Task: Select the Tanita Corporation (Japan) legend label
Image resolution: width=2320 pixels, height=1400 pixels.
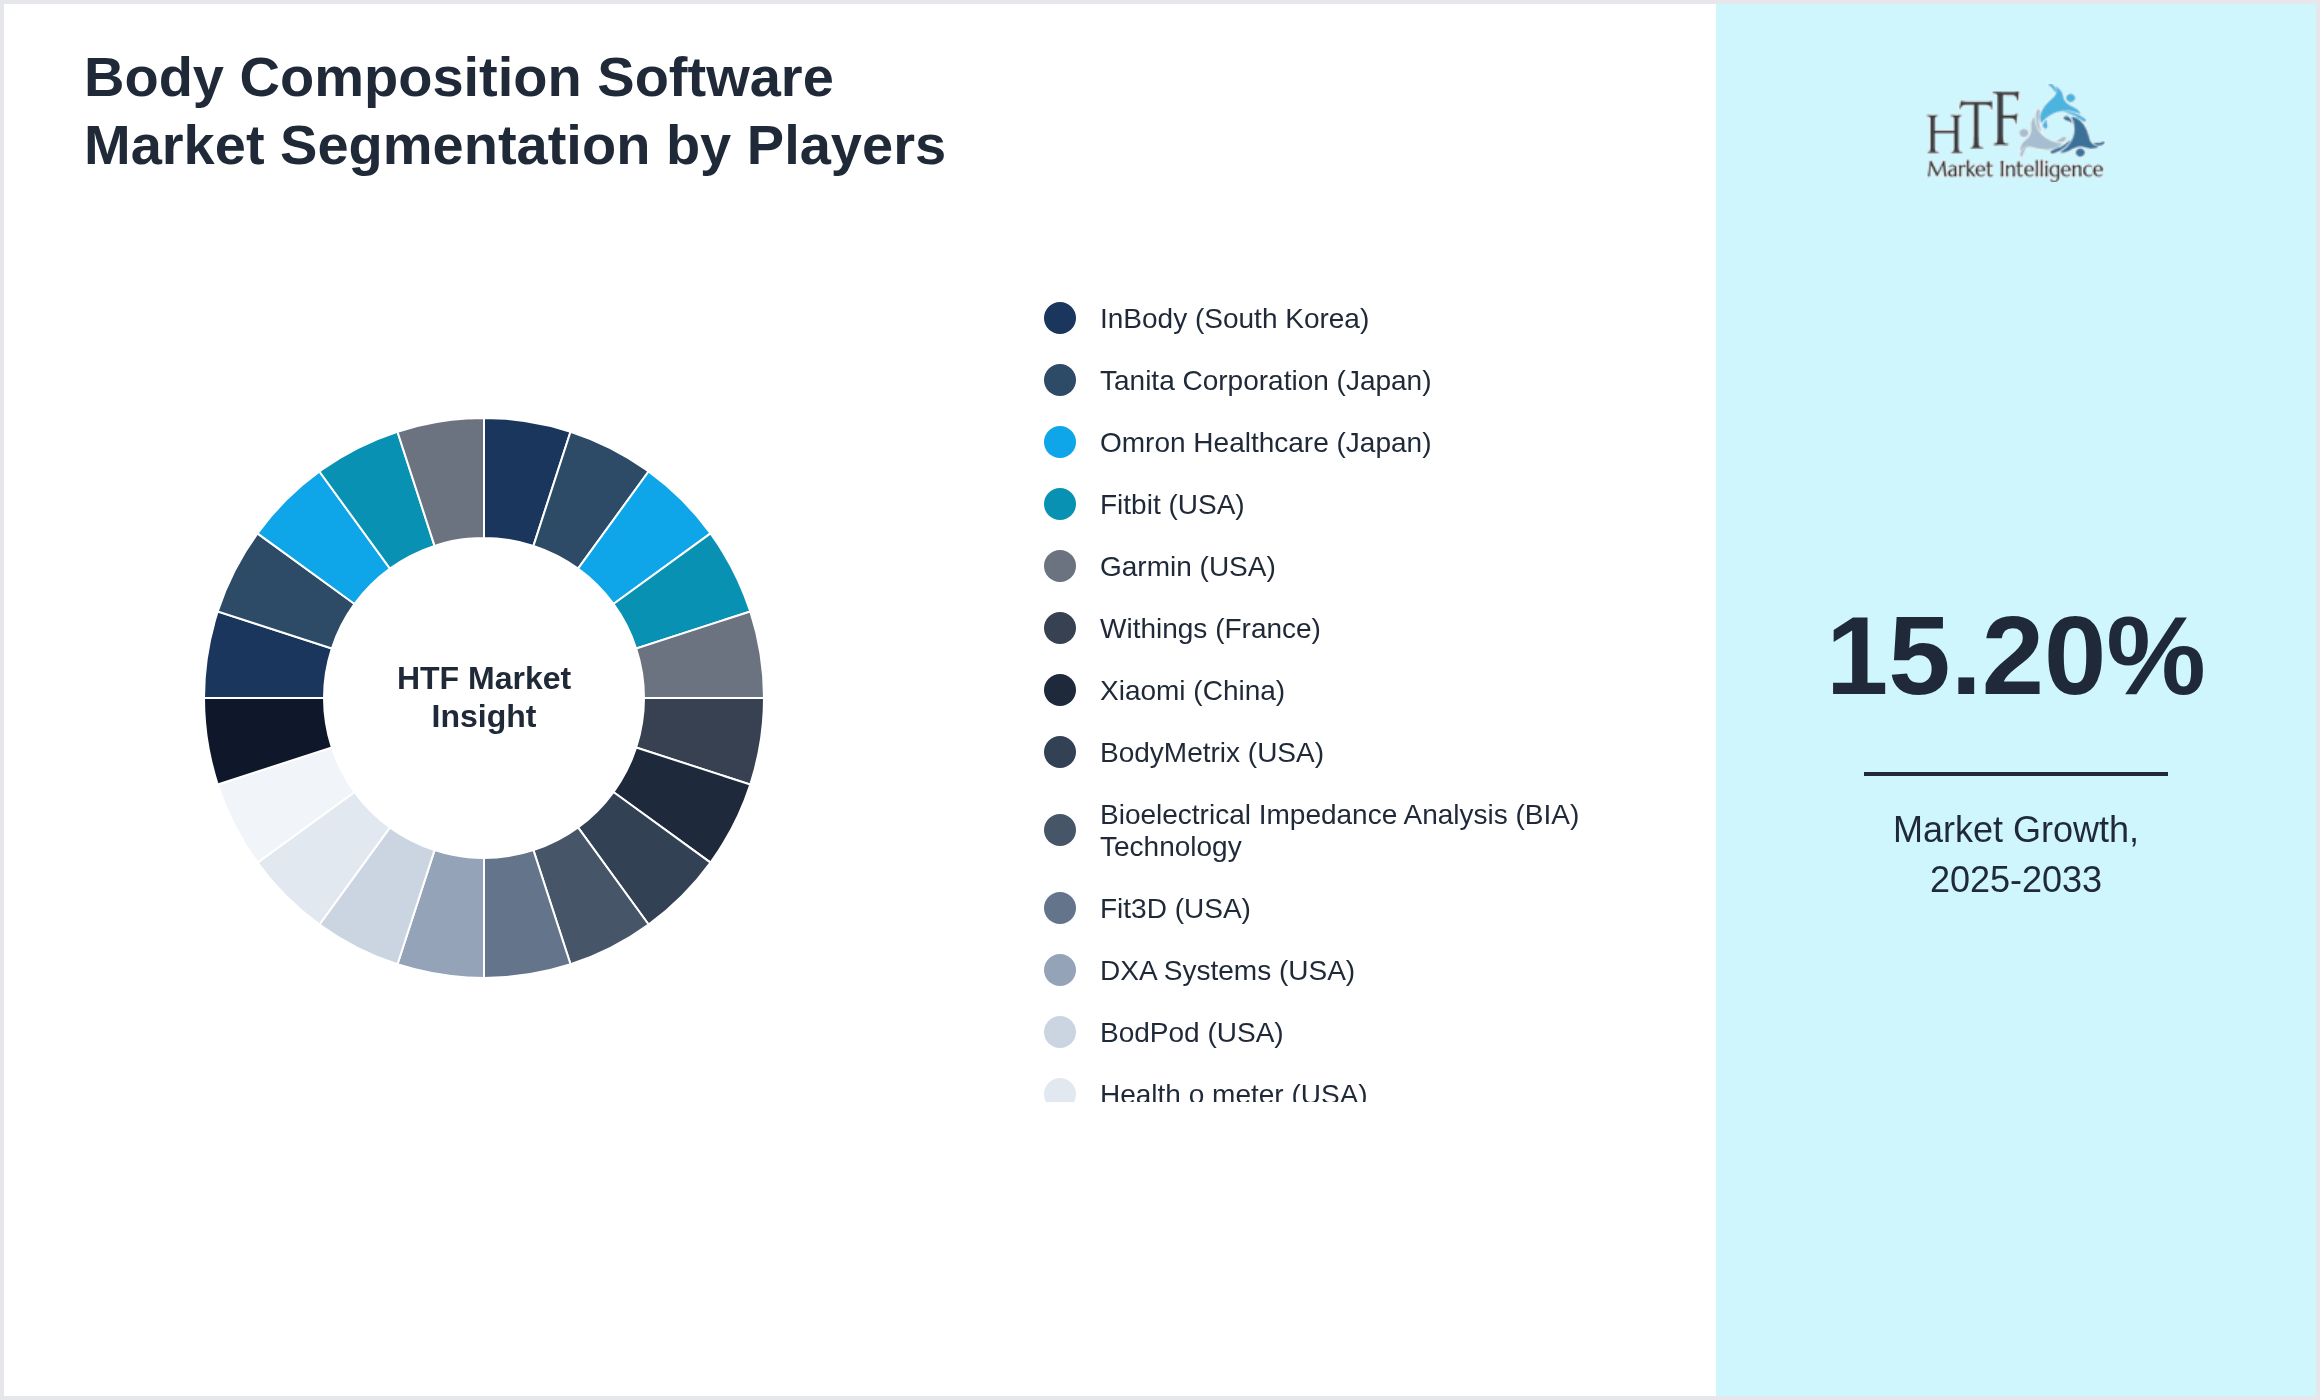Action: click(x=1265, y=380)
